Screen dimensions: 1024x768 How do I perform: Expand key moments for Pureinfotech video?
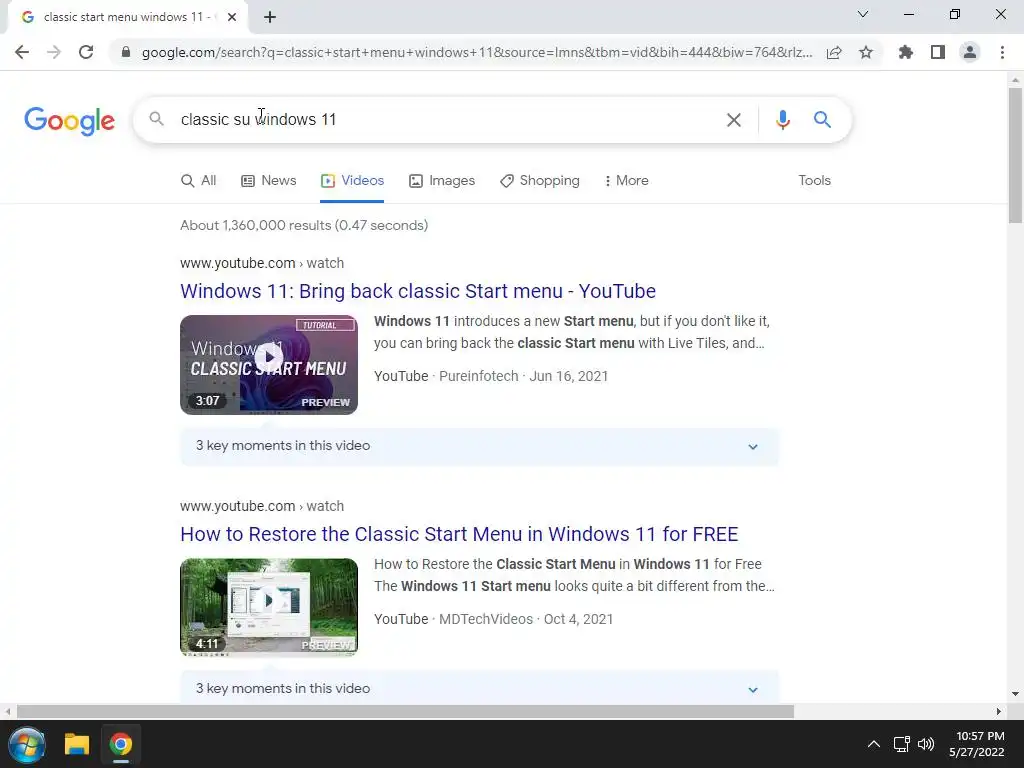(x=479, y=447)
